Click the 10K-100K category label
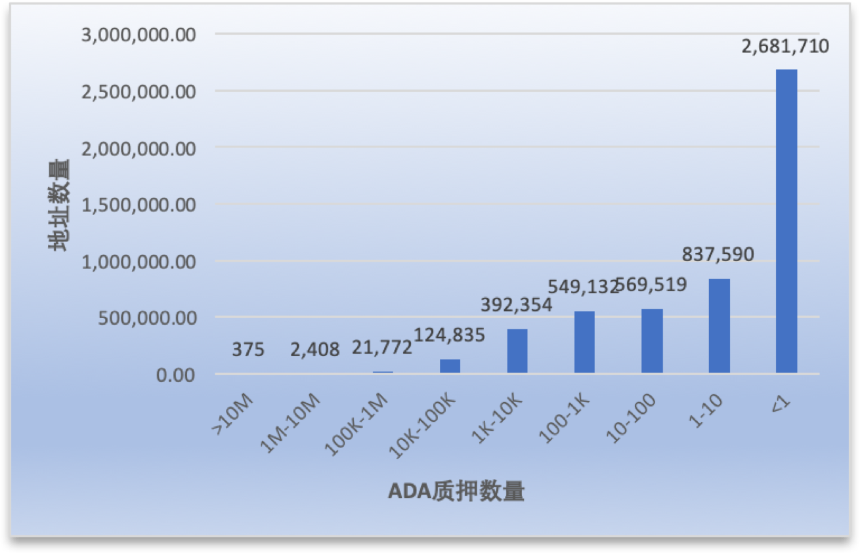This screenshot has height=553, width=860. click(x=422, y=426)
